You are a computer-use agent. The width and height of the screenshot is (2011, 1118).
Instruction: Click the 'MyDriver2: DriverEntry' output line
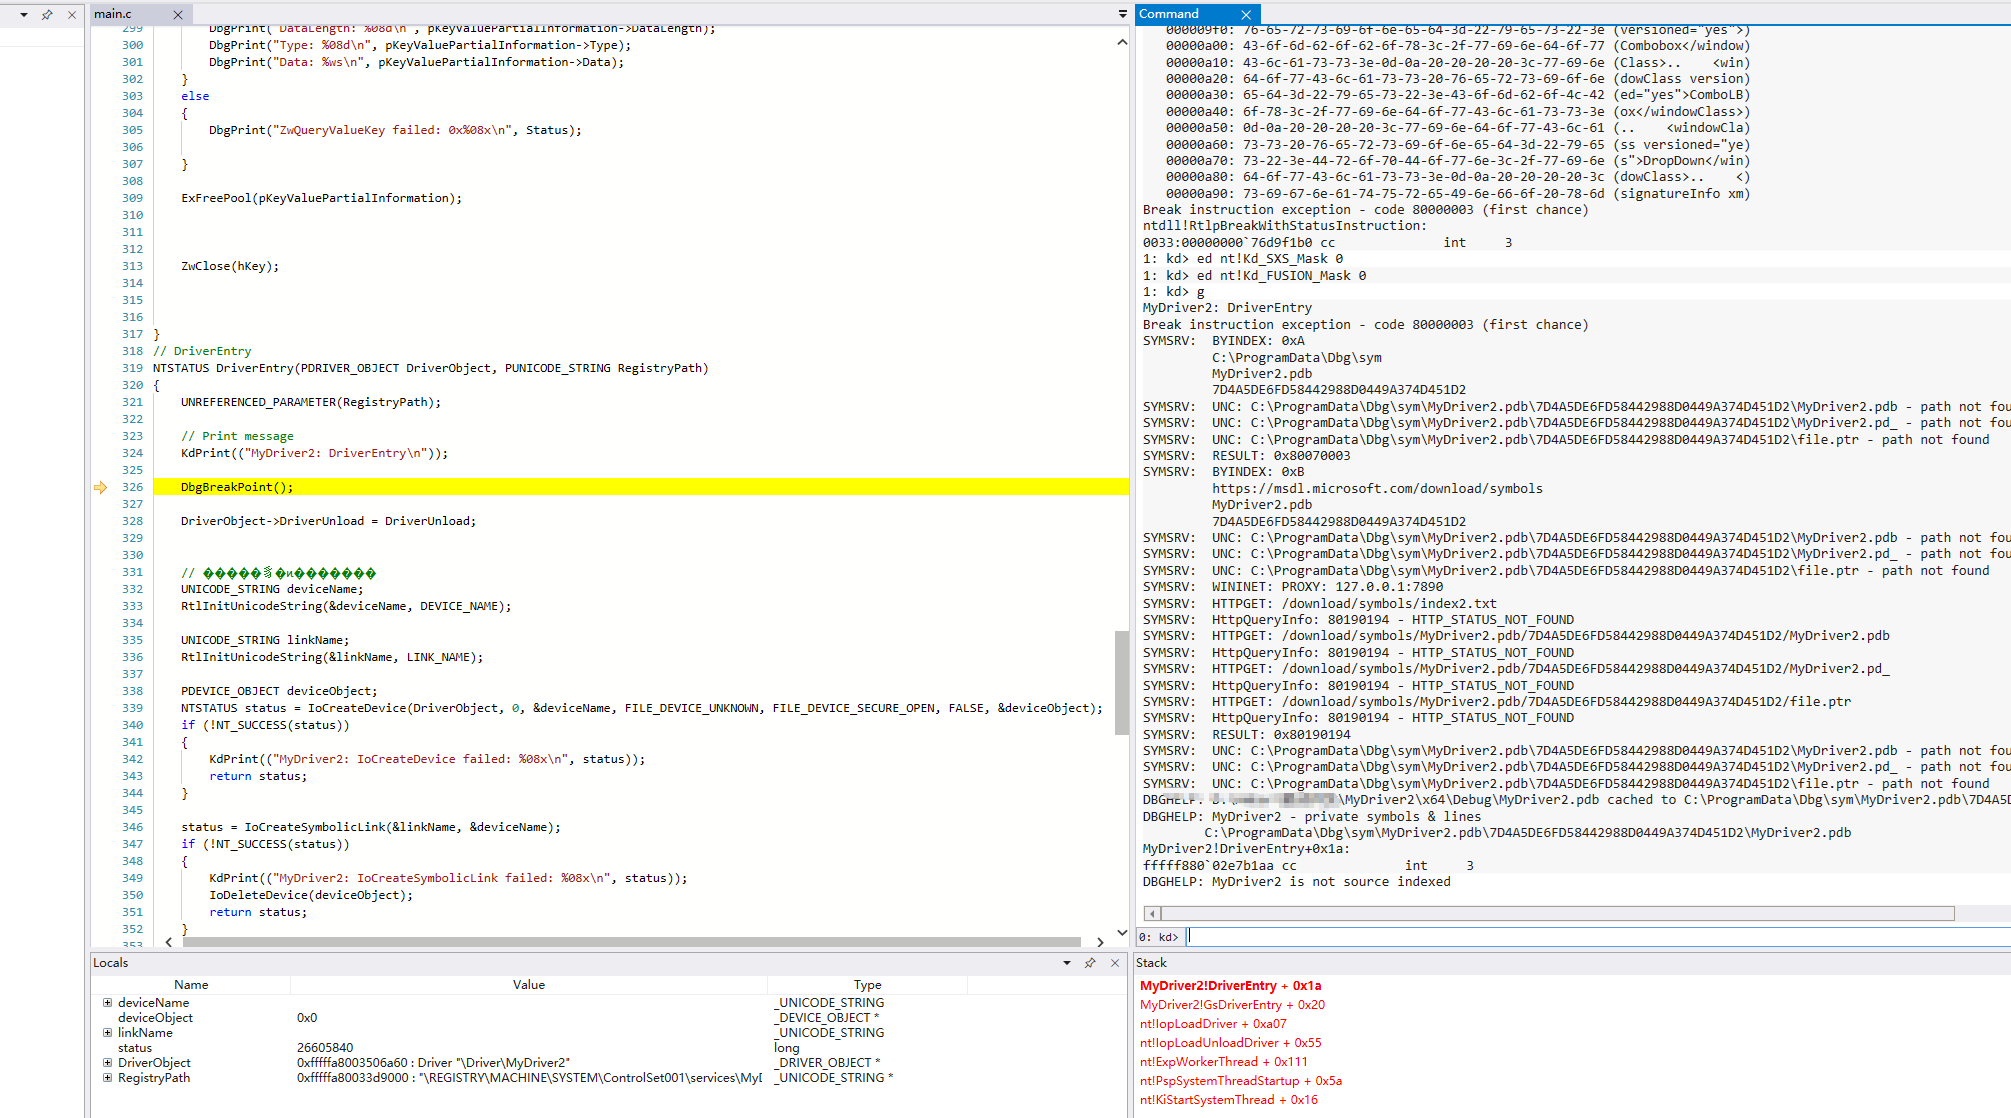point(1227,308)
